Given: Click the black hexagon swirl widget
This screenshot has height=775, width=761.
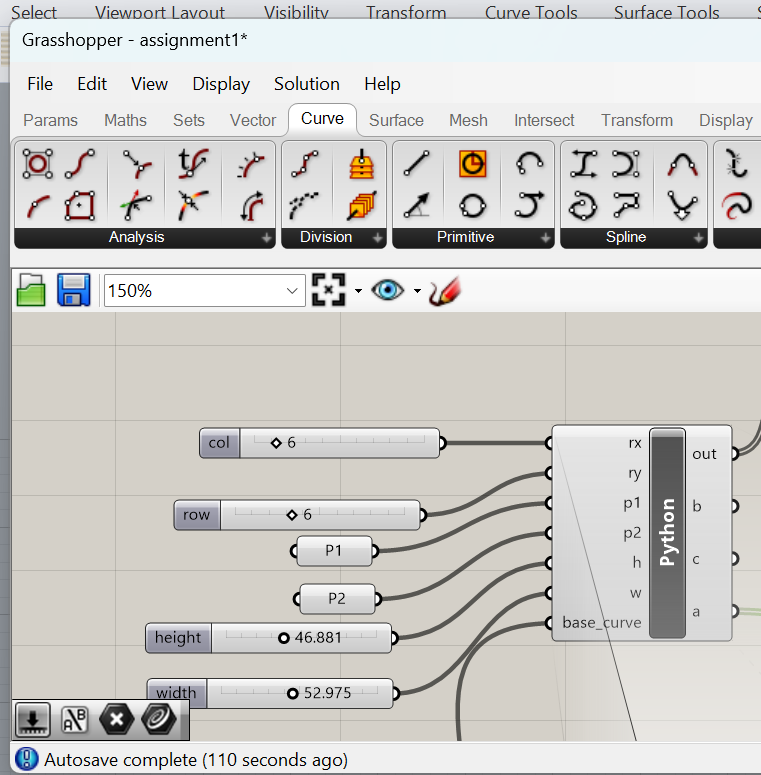Looking at the screenshot, I should (x=159, y=719).
